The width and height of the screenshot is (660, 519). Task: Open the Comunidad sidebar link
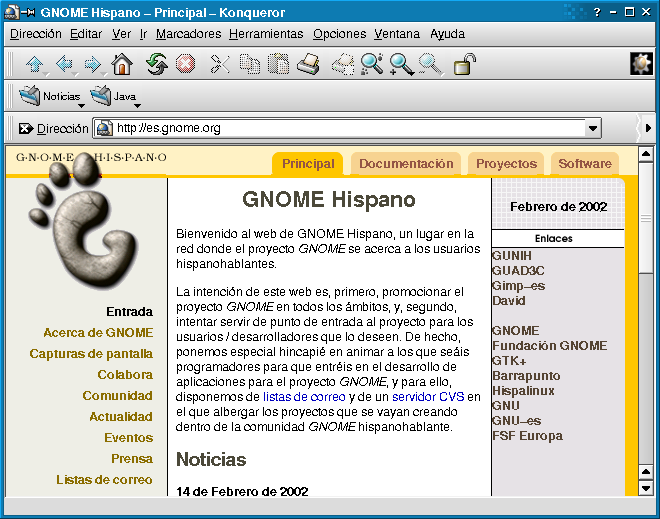coord(117,396)
